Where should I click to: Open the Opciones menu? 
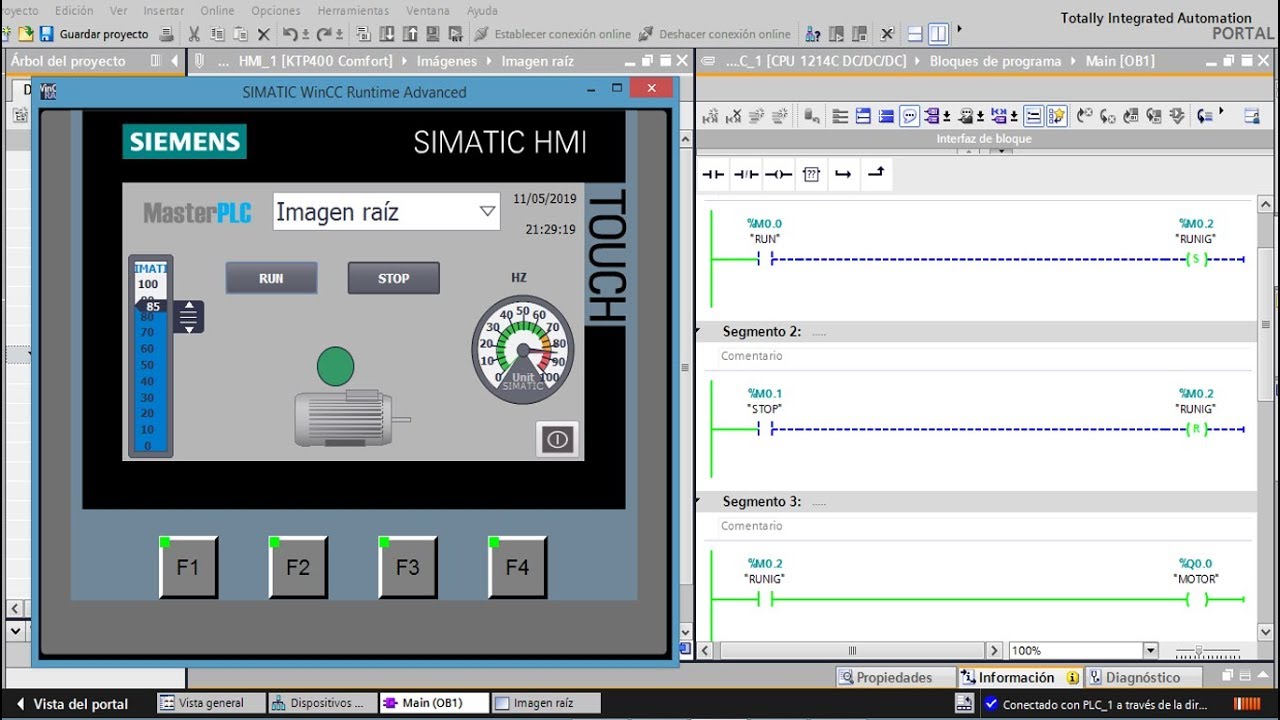(276, 10)
